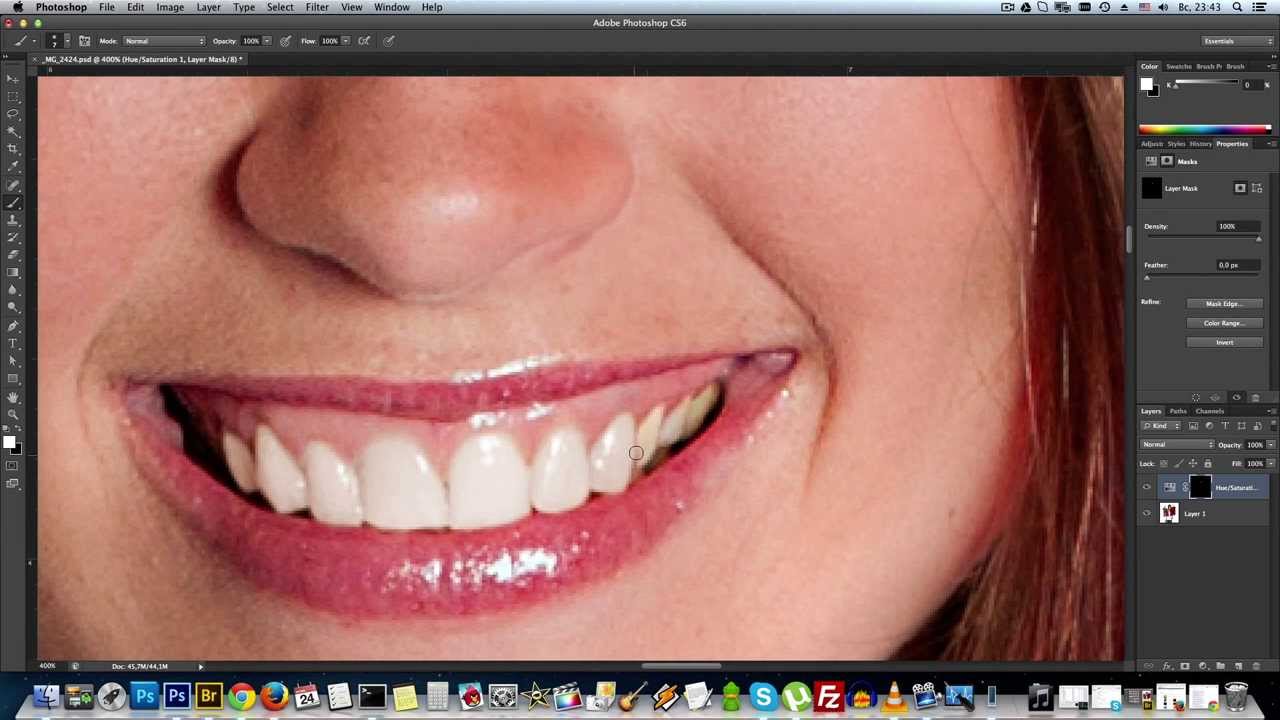Switch to the Swatches tab
Image resolution: width=1280 pixels, height=720 pixels.
click(1179, 66)
